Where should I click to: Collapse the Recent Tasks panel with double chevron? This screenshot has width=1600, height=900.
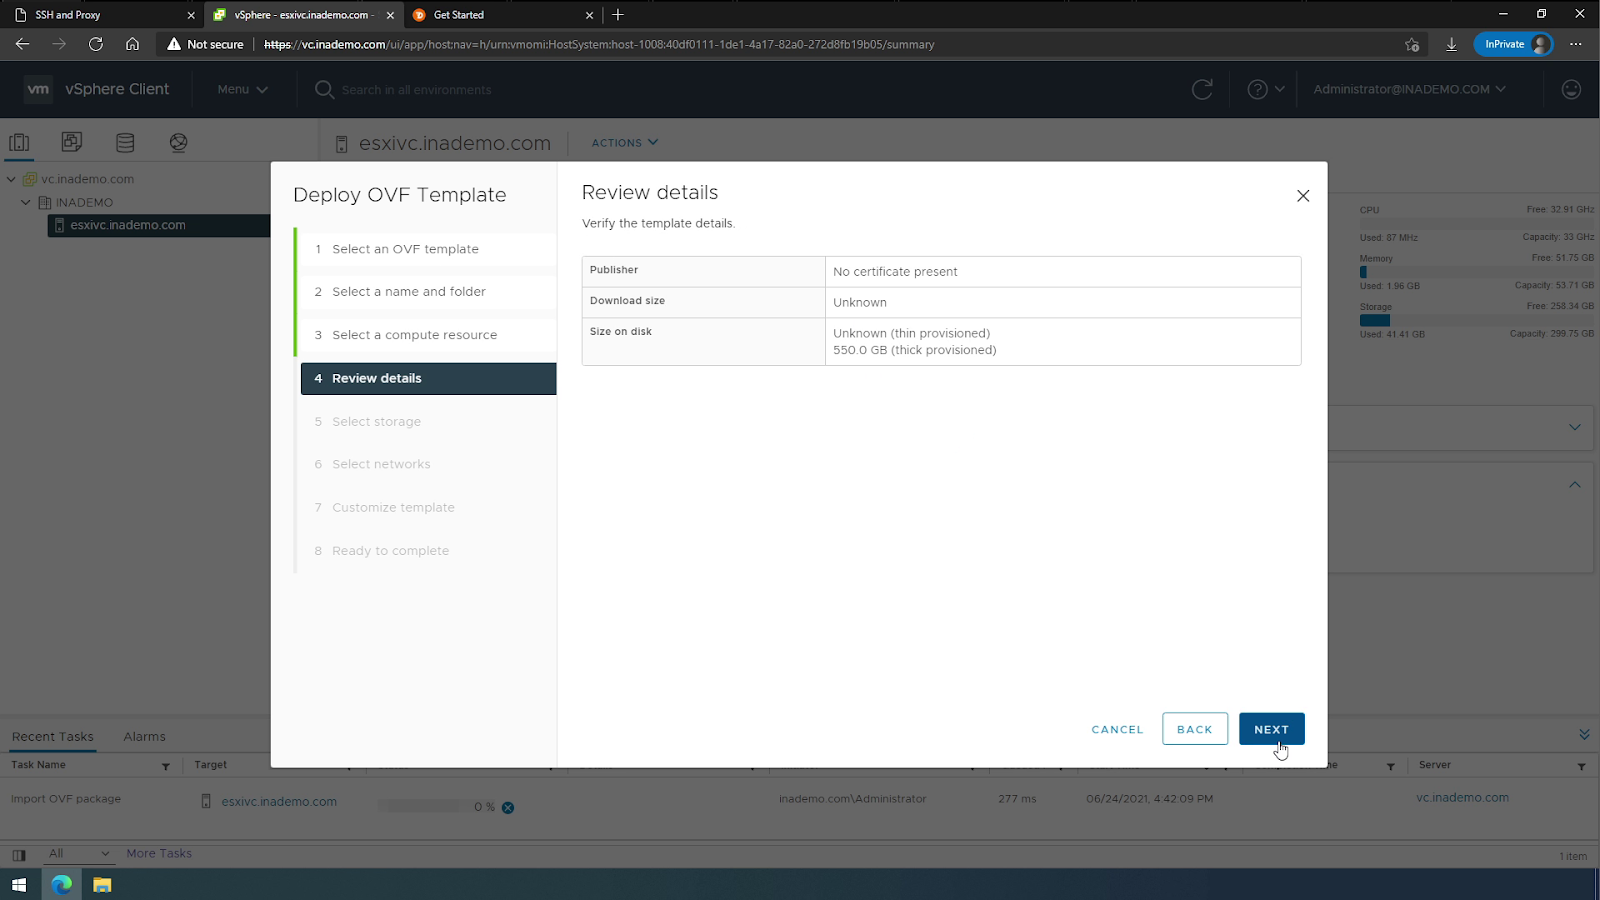tap(1584, 735)
